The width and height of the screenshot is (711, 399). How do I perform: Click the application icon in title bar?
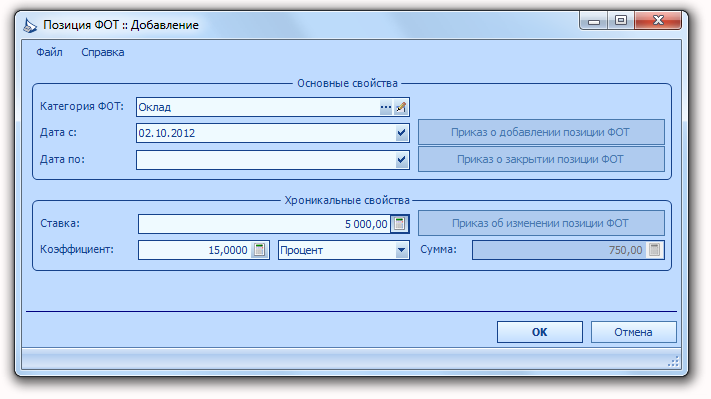pos(30,25)
